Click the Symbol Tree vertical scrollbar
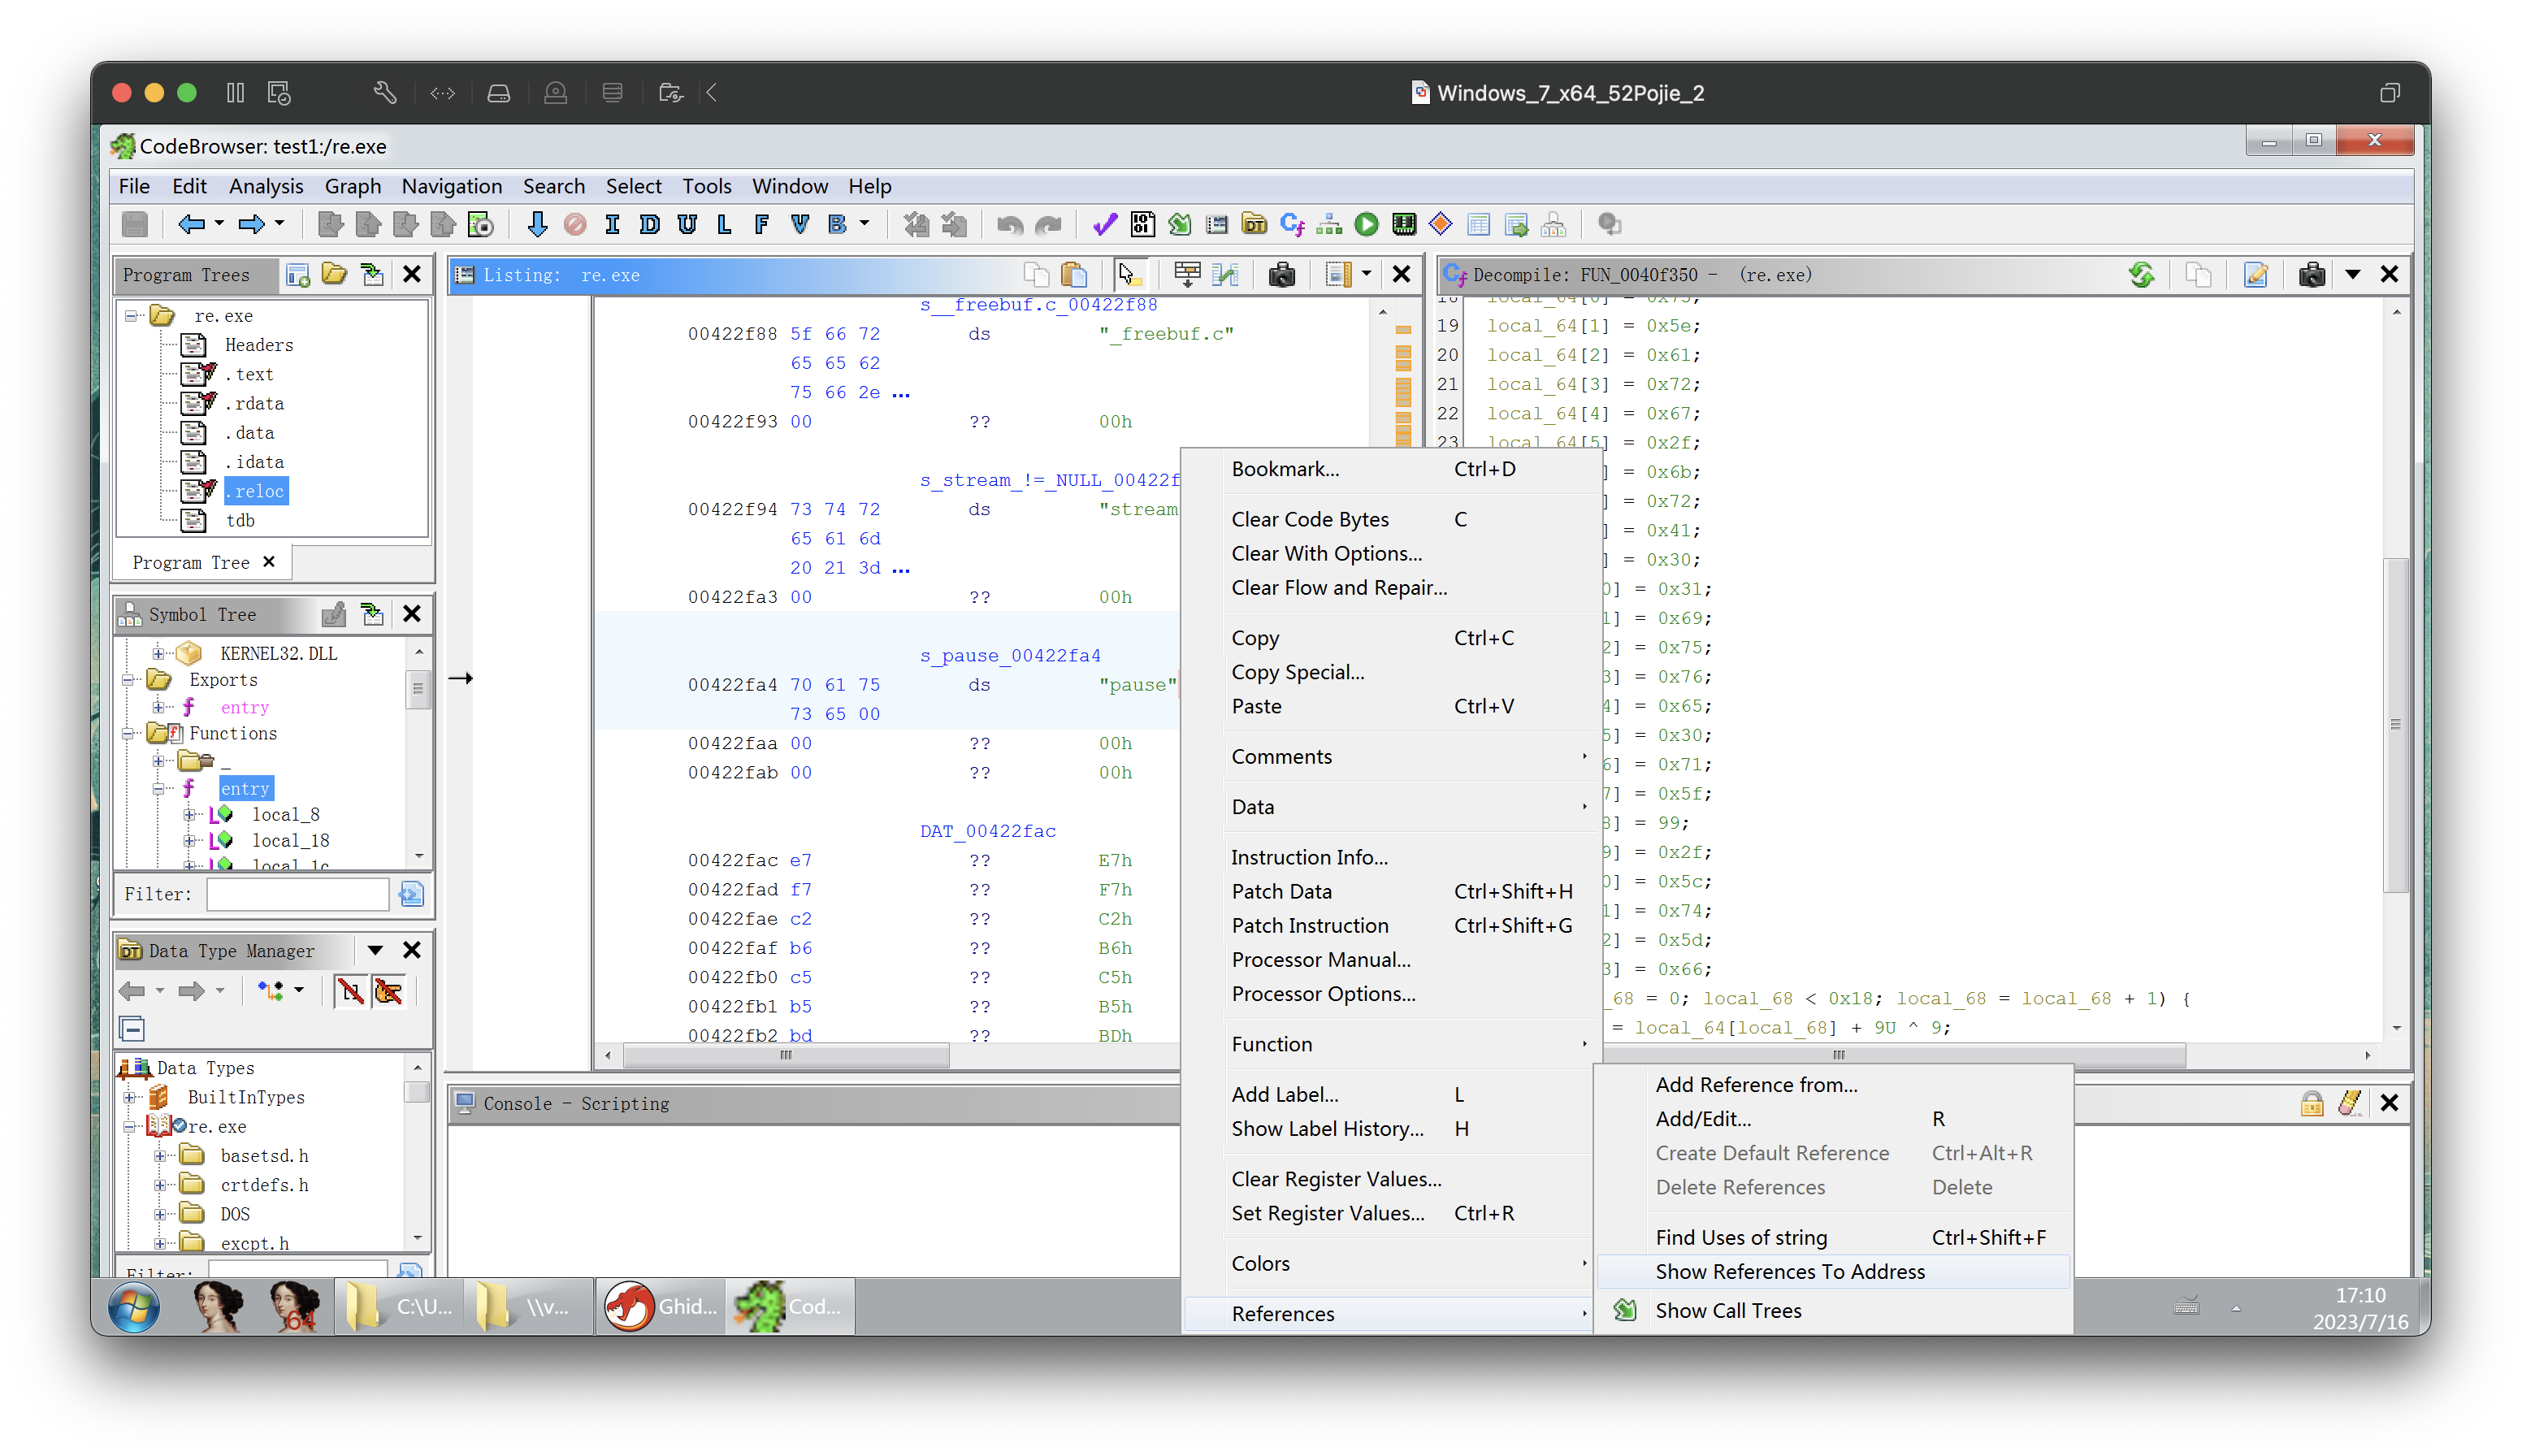This screenshot has width=2522, height=1456. (418, 689)
